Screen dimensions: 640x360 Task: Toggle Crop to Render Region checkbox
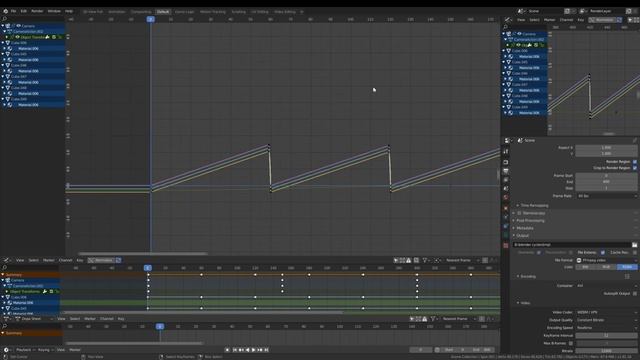point(635,168)
